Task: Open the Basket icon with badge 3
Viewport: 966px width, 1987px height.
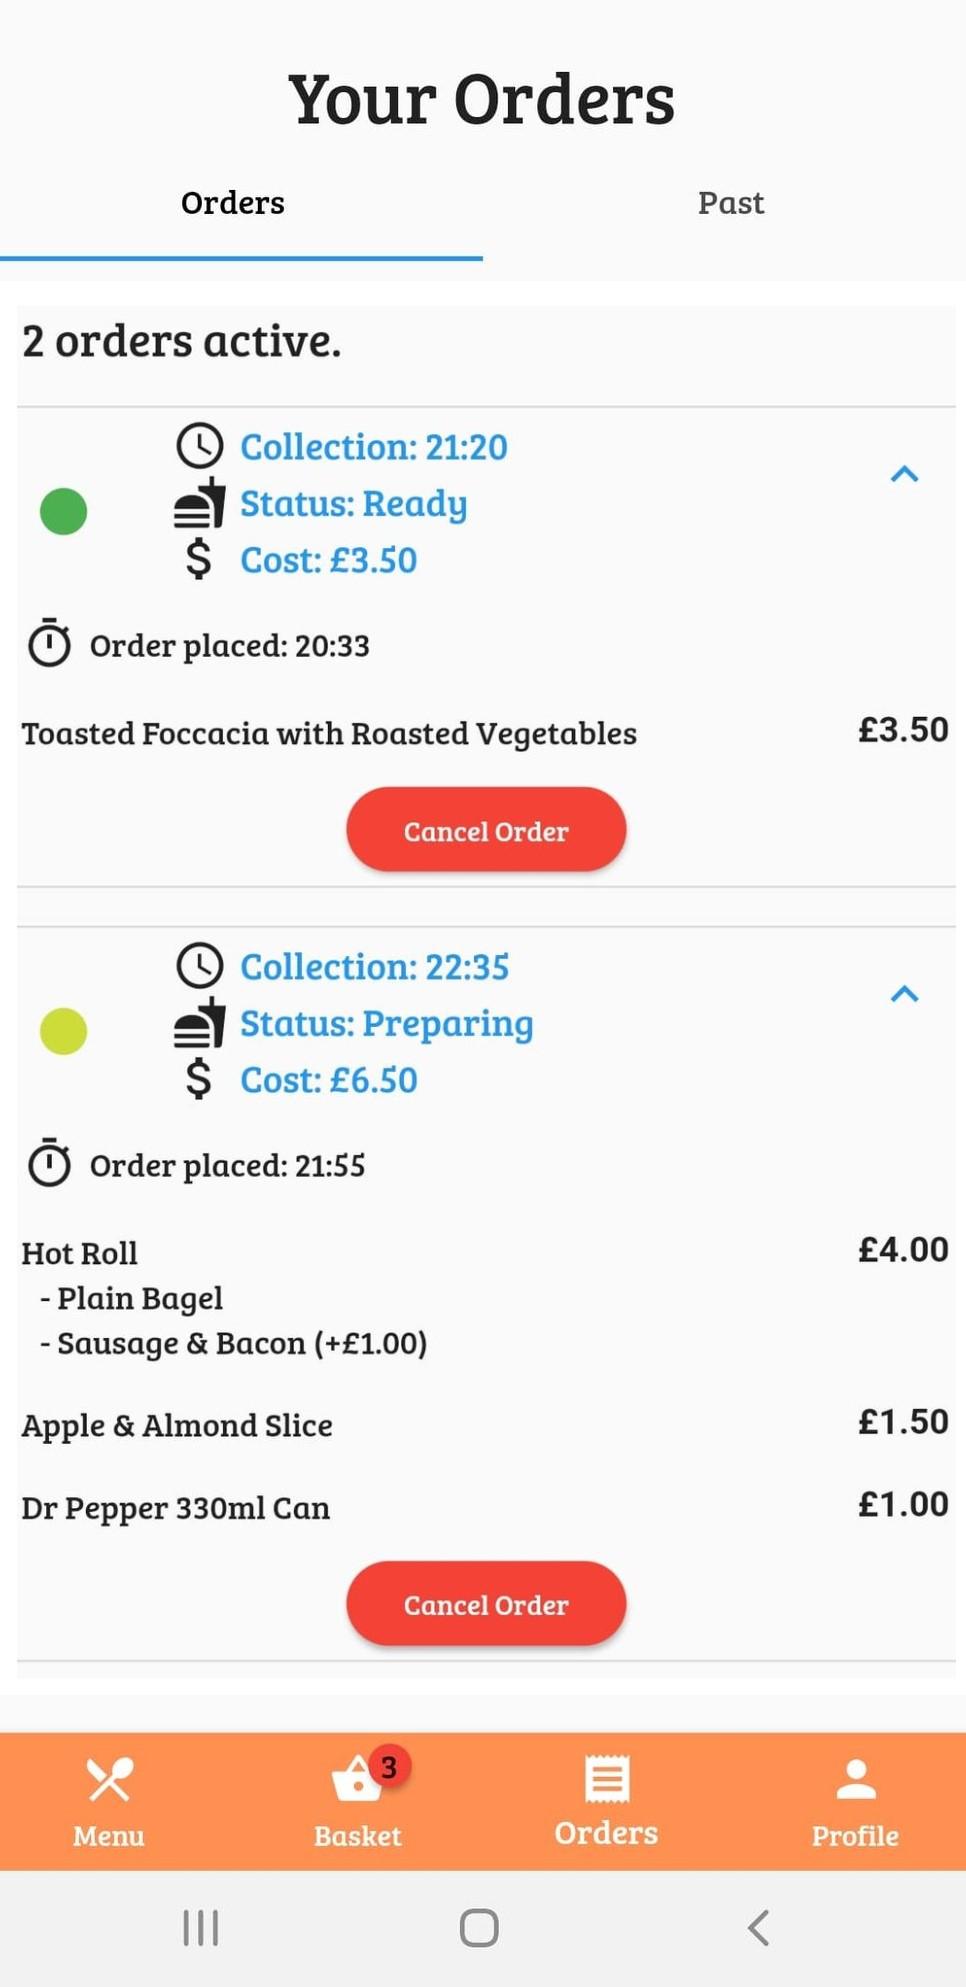Action: pyautogui.click(x=358, y=1779)
